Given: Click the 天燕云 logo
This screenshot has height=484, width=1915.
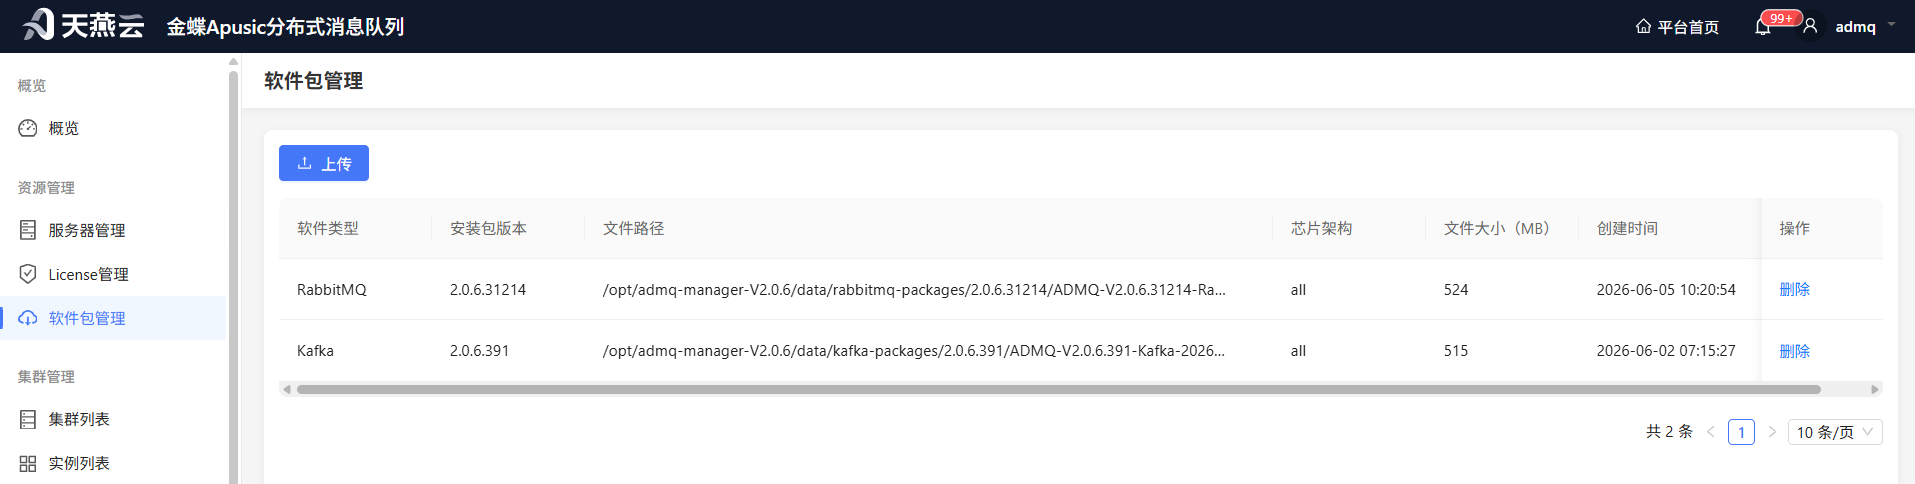Looking at the screenshot, I should [x=84, y=24].
